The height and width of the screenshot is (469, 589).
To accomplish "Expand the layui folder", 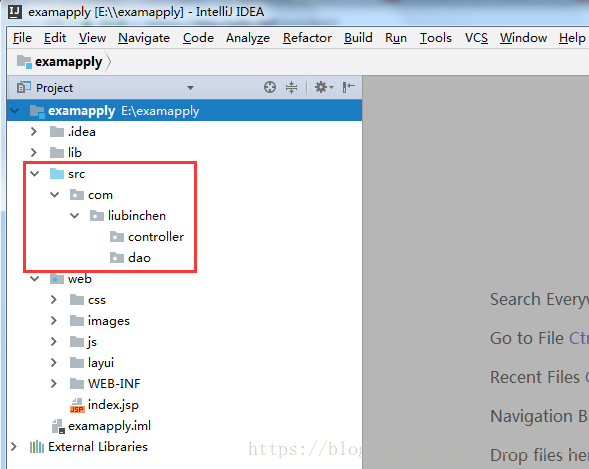I will 54,363.
